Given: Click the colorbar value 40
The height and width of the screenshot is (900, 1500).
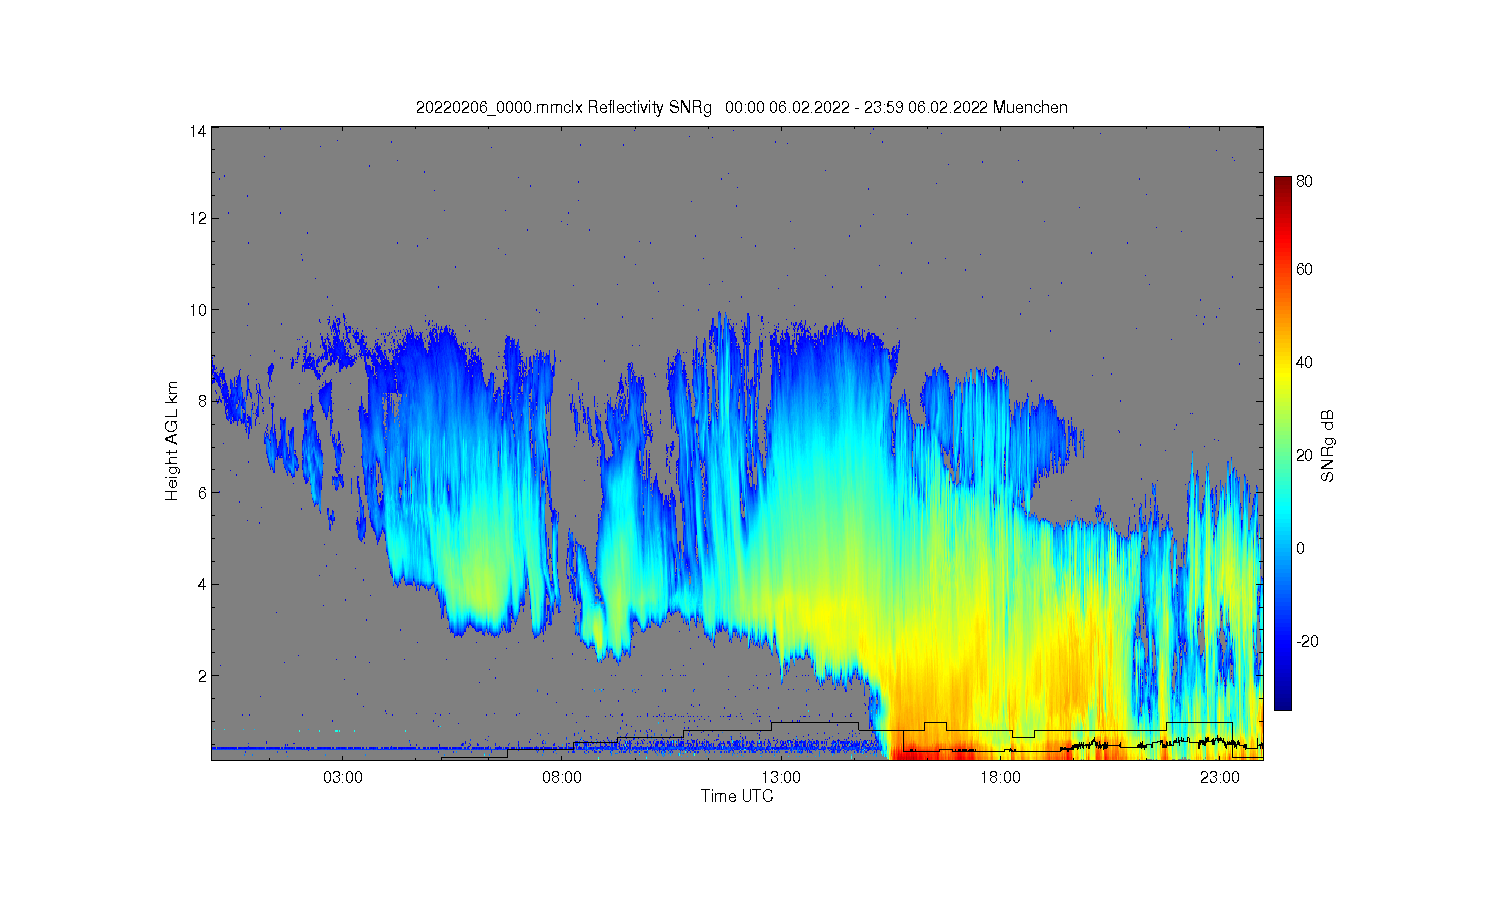Looking at the screenshot, I should coord(1304,362).
